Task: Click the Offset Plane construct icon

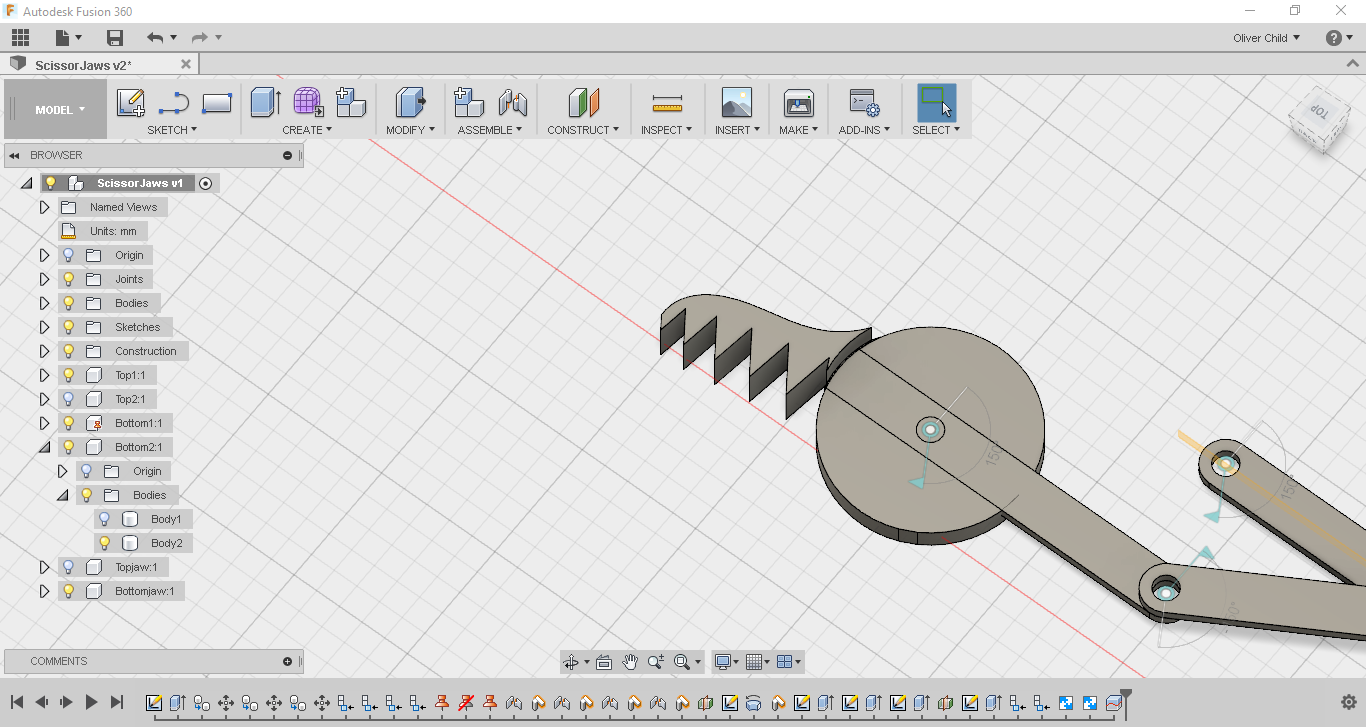Action: point(583,103)
